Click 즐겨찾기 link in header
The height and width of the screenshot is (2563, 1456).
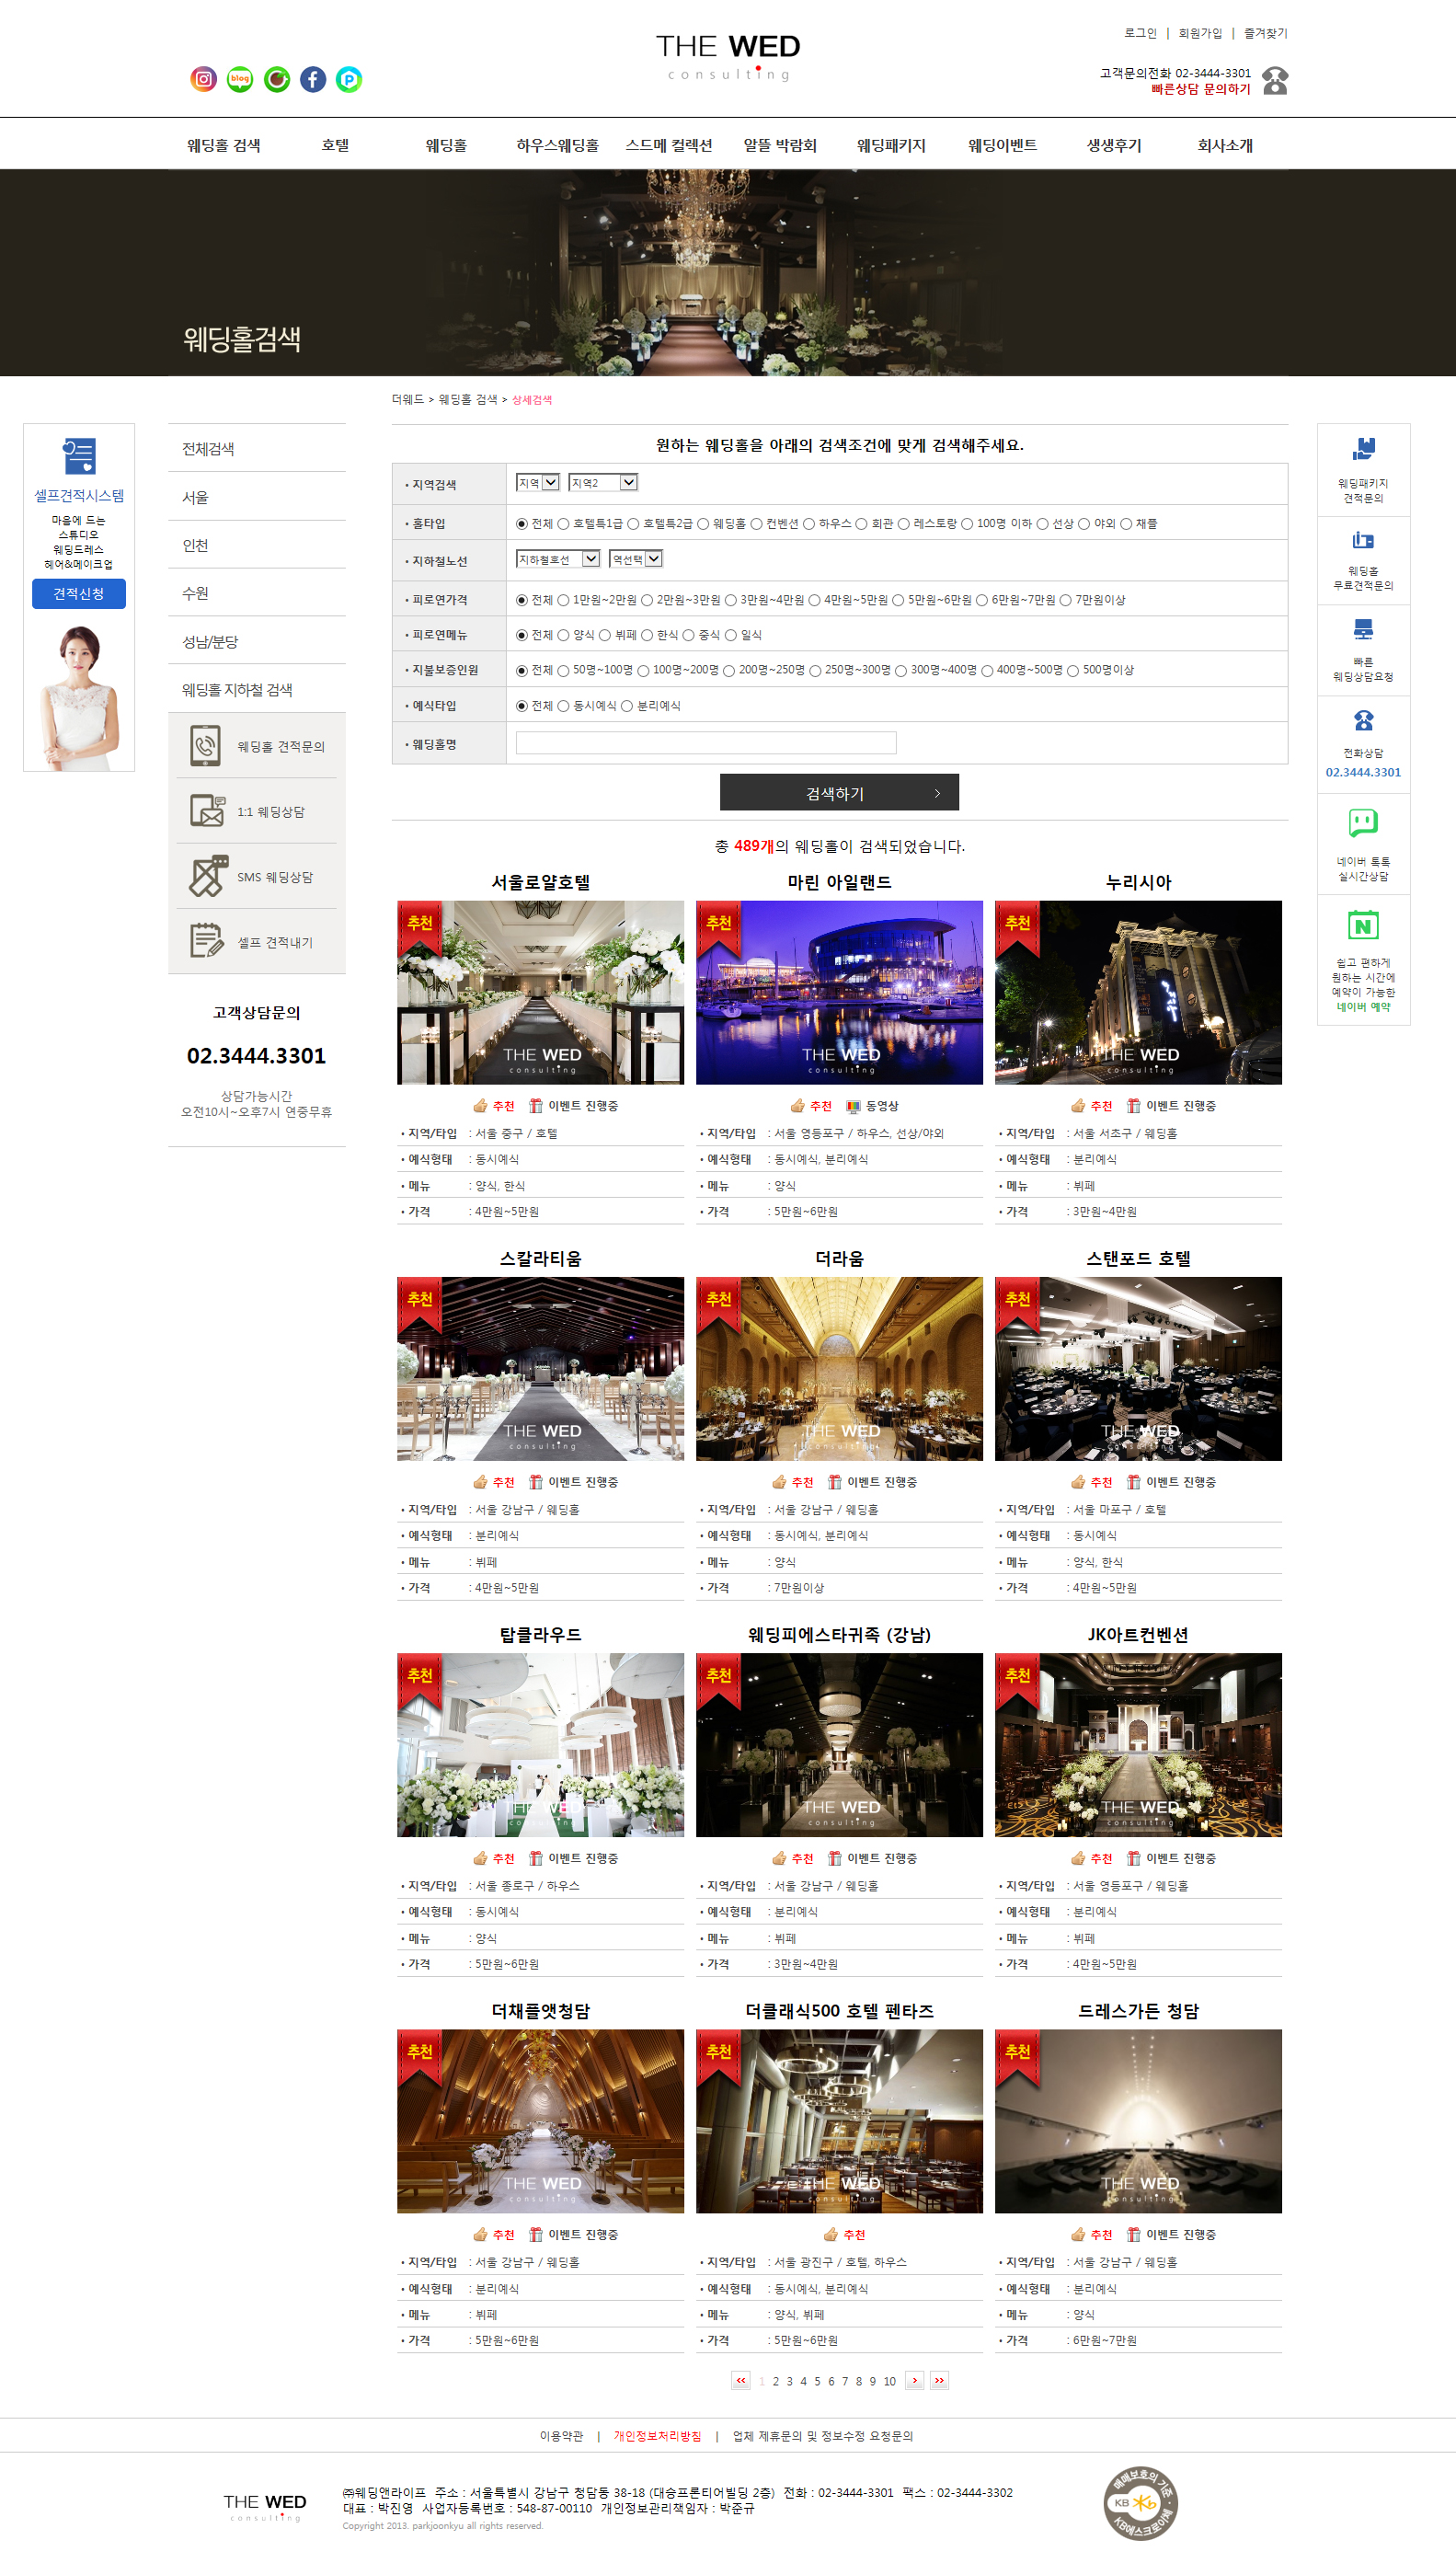pos(1266,33)
